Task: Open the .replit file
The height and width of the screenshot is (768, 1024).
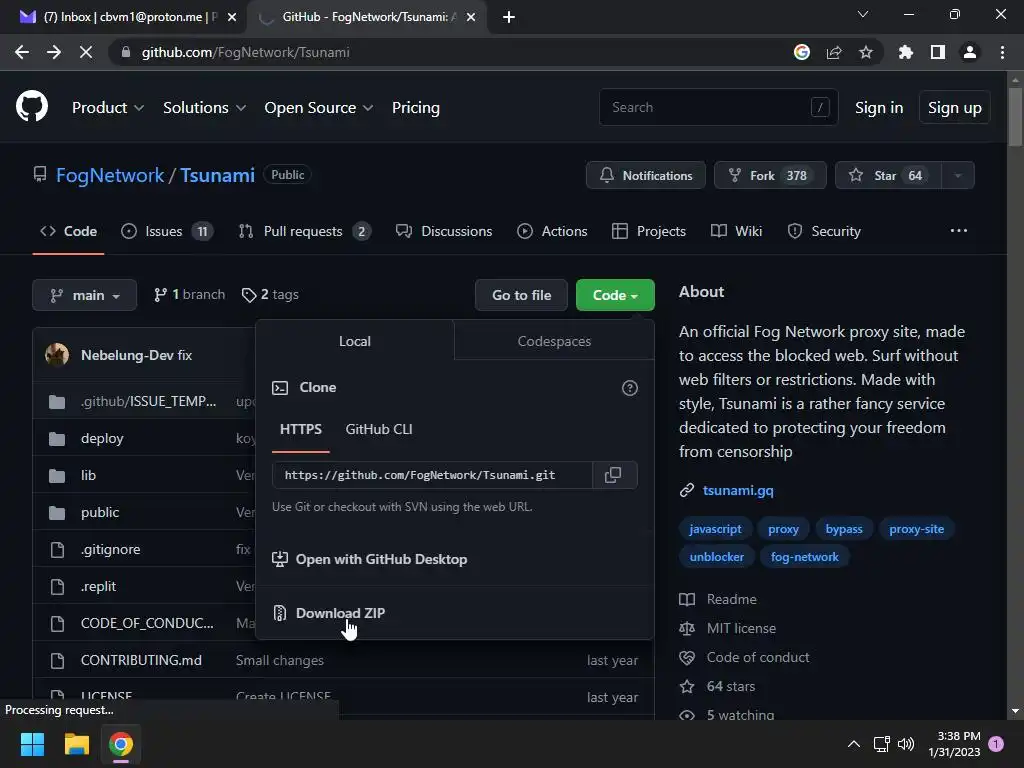Action: [98, 586]
